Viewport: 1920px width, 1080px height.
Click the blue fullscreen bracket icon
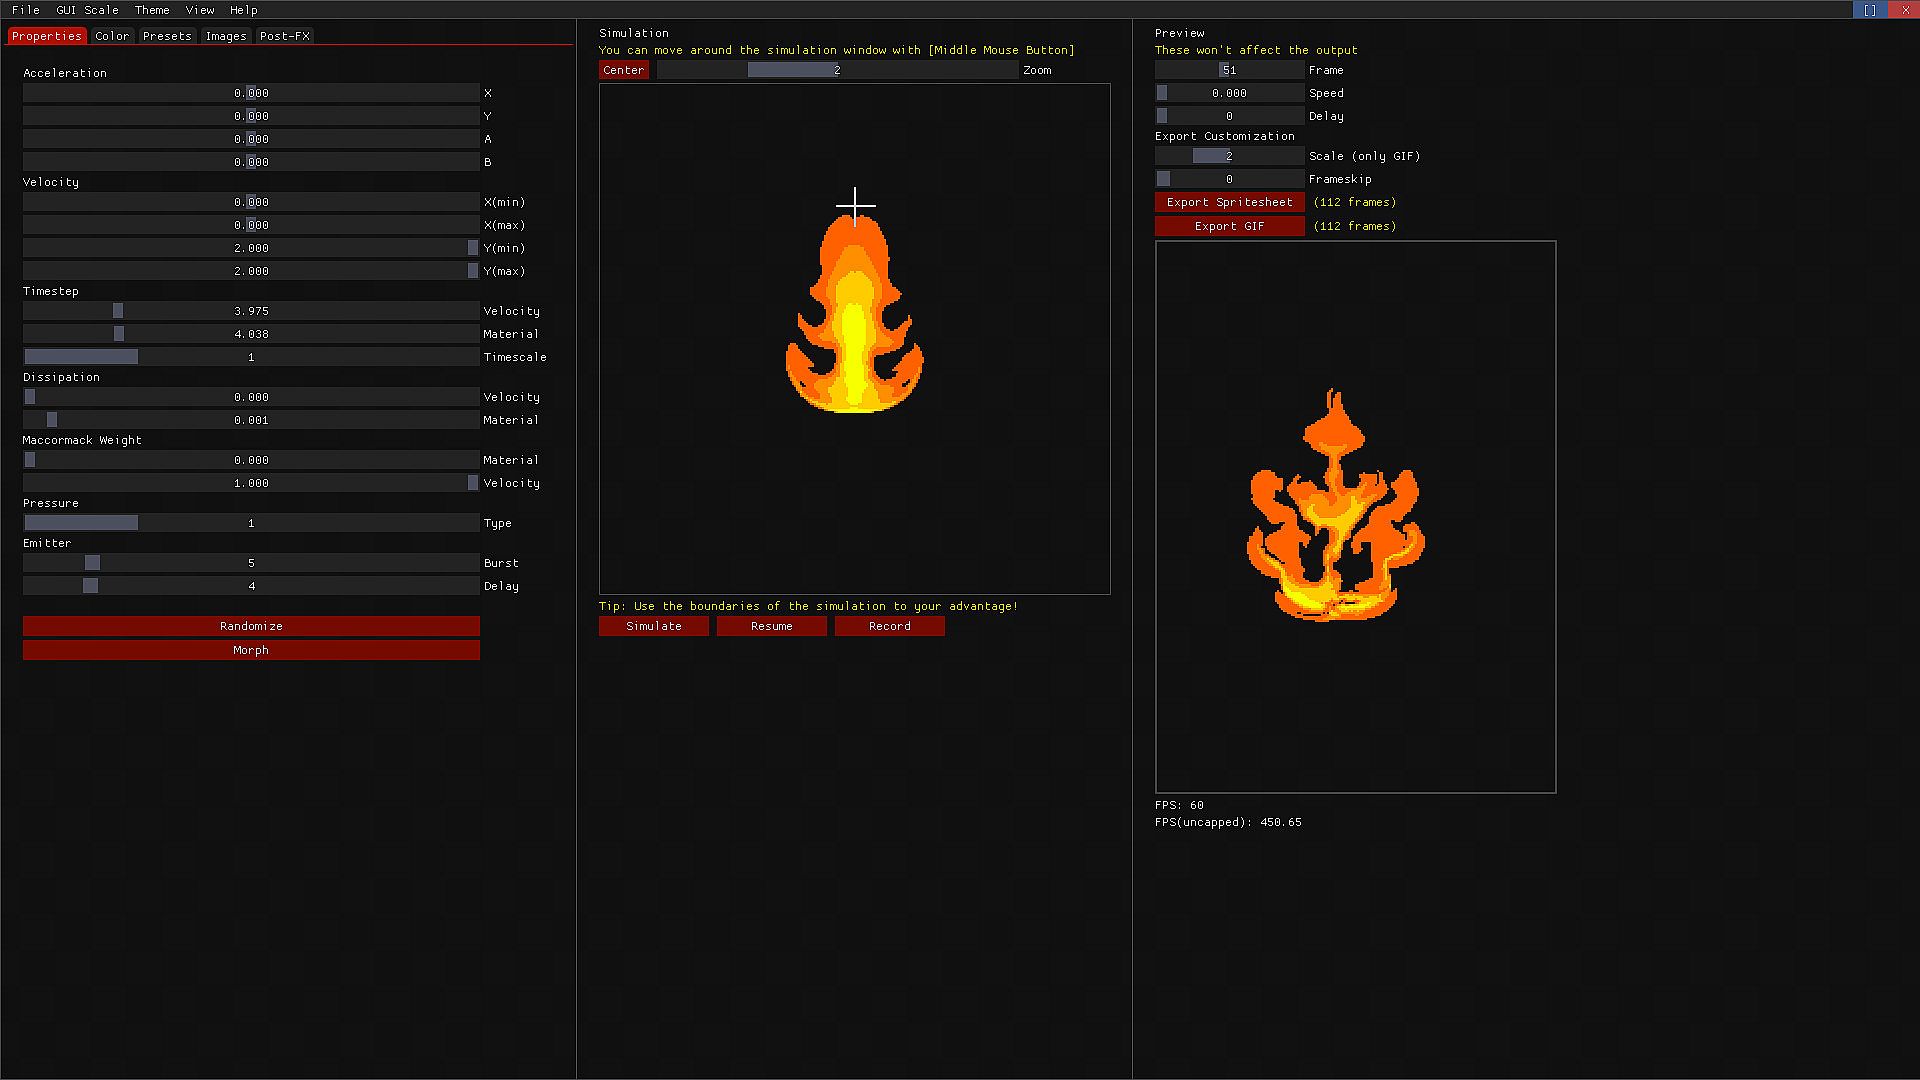(x=1869, y=10)
